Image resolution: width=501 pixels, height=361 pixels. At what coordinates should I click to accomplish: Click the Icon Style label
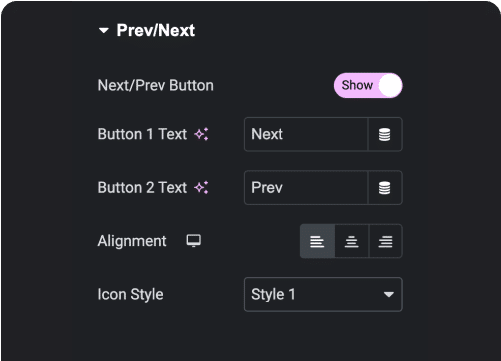[x=131, y=294]
